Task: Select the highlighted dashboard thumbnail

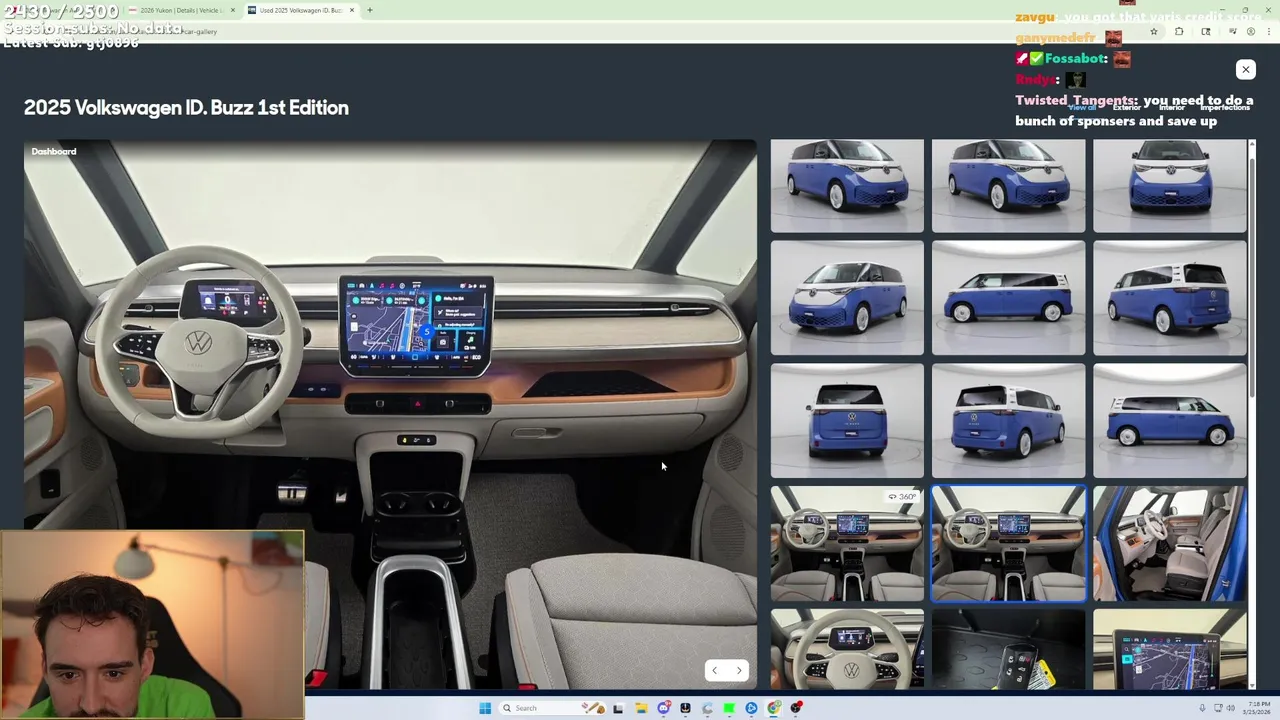Action: click(1008, 543)
